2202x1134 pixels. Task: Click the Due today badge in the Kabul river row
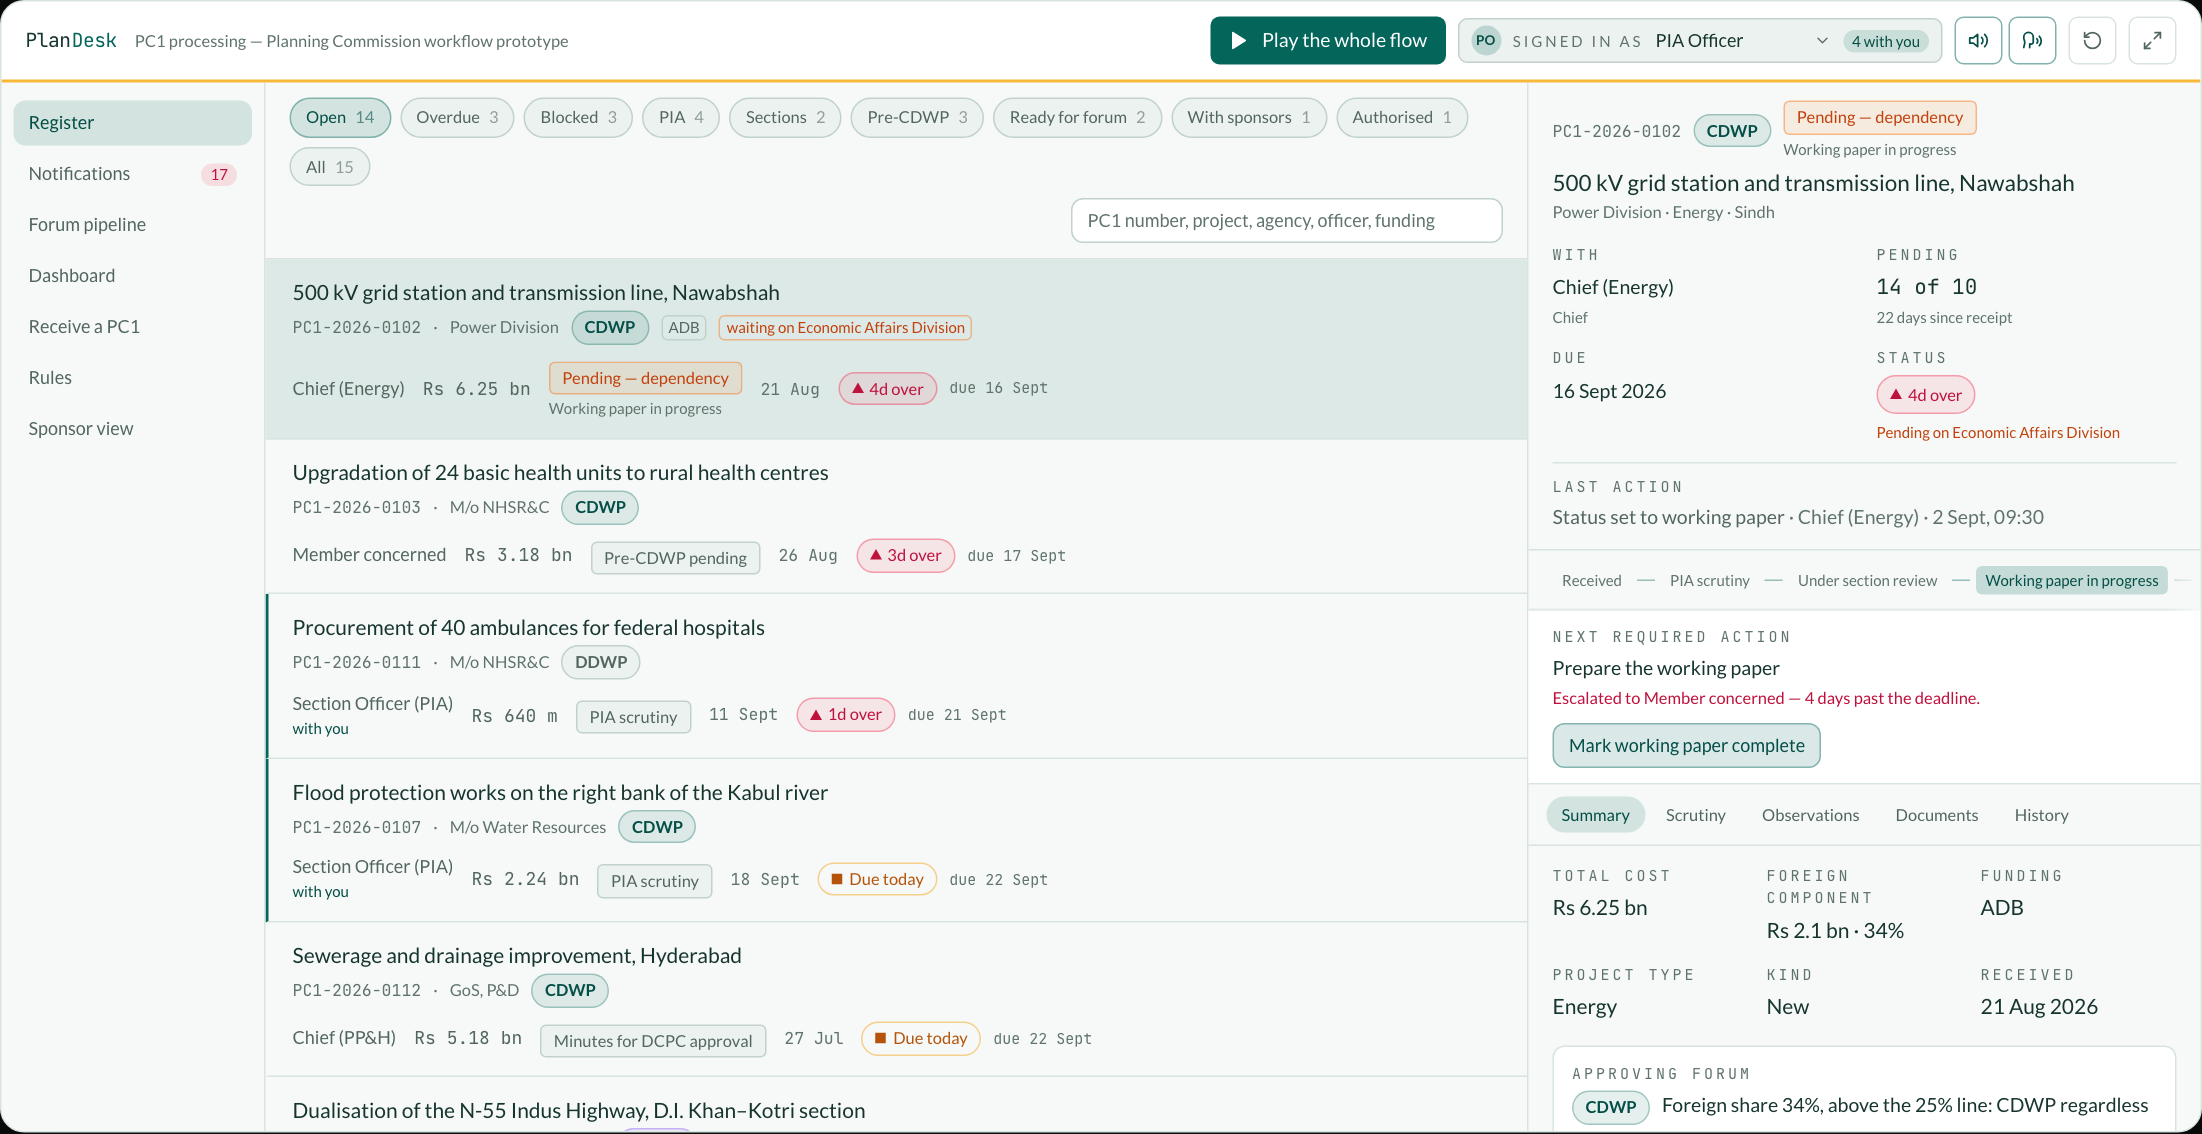tap(877, 879)
